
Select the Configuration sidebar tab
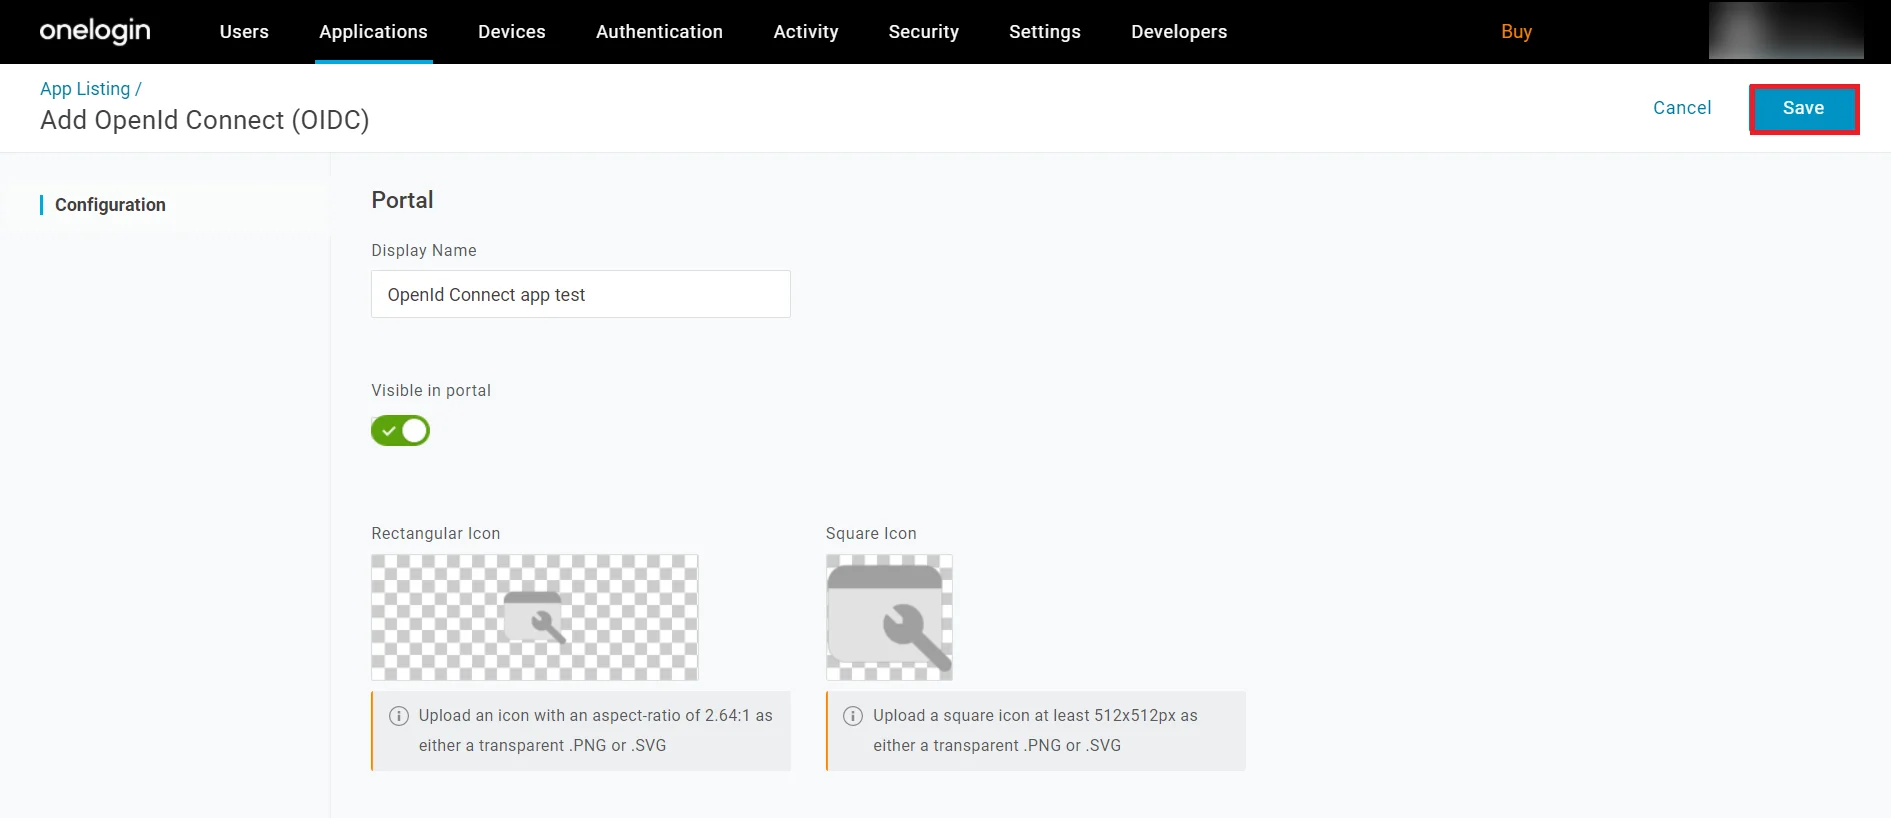[x=110, y=205]
